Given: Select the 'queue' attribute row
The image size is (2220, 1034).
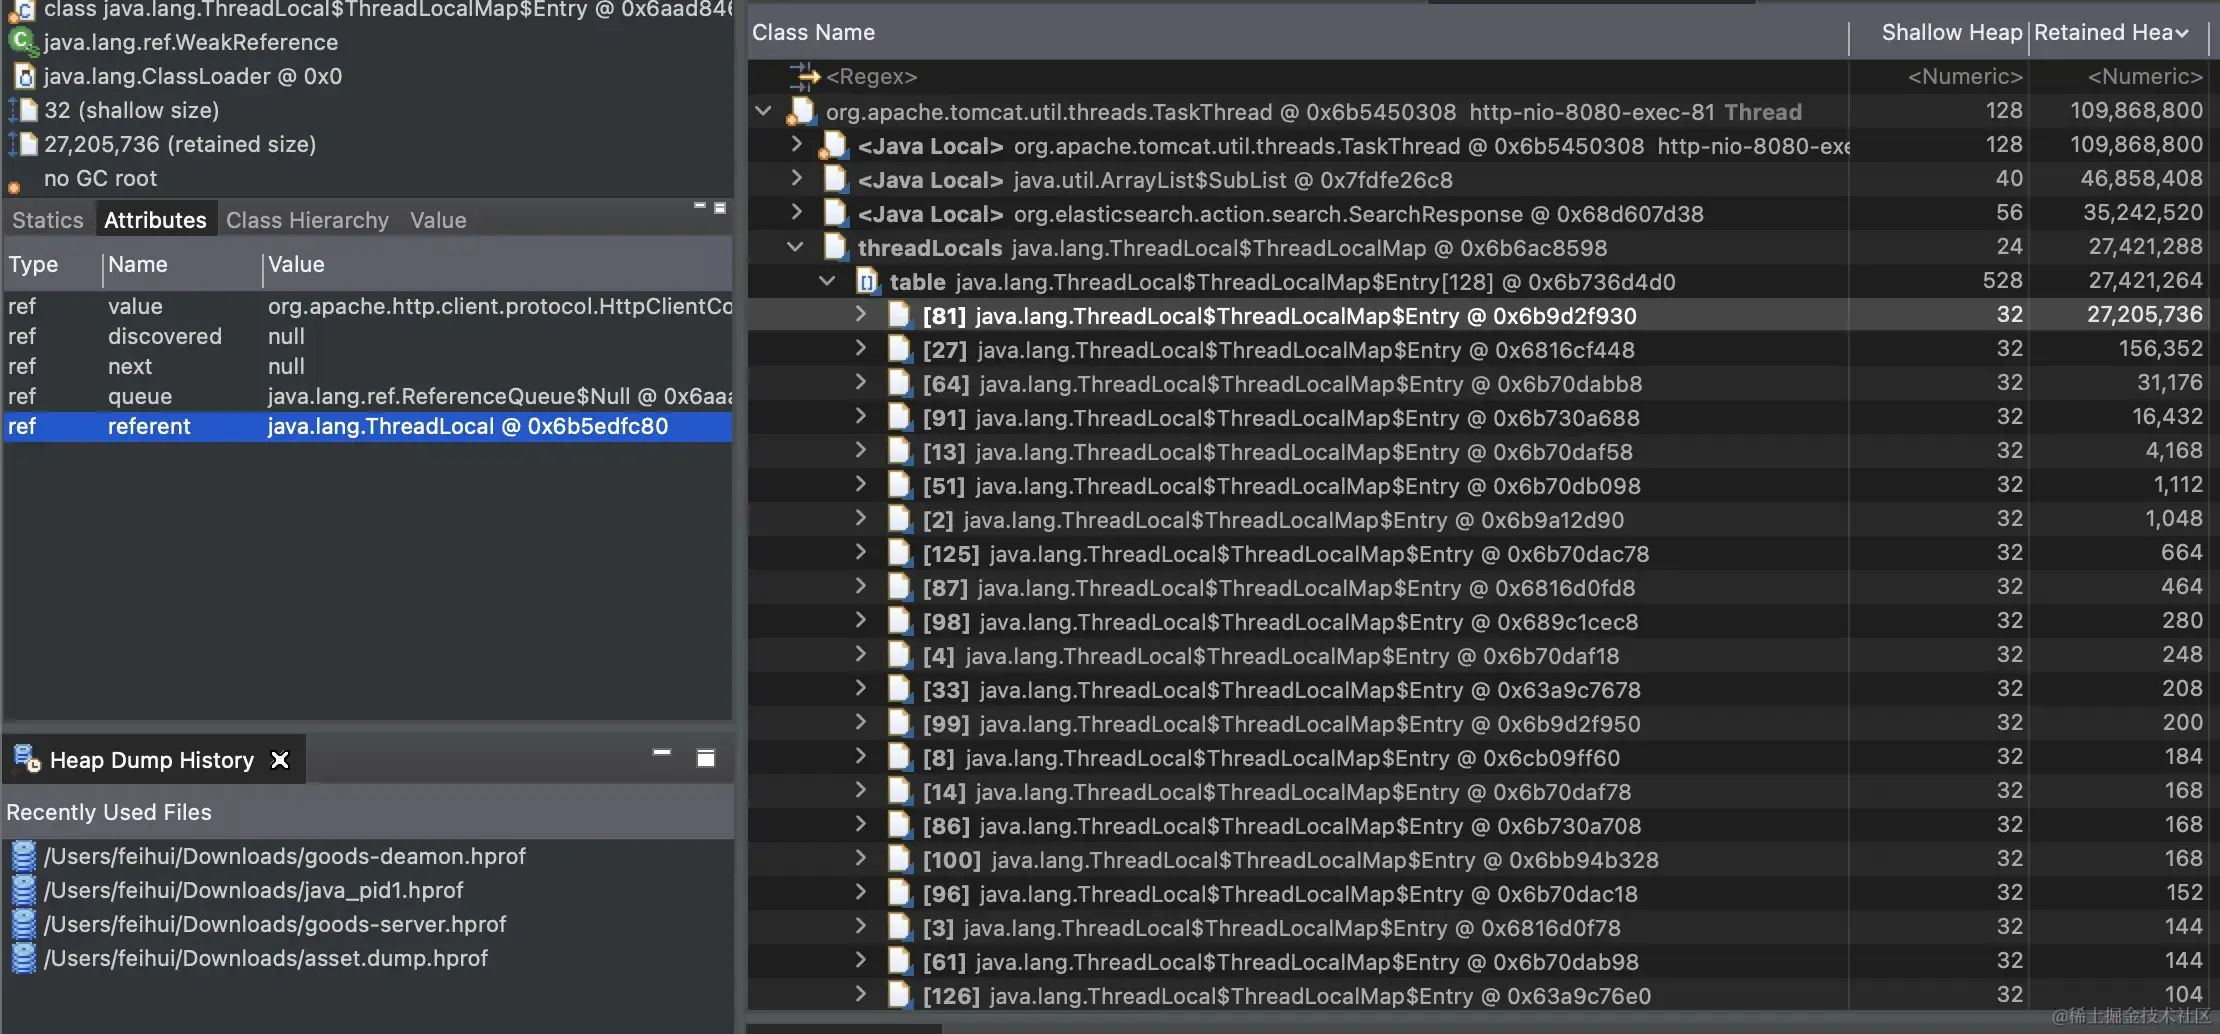Looking at the screenshot, I should [x=368, y=396].
